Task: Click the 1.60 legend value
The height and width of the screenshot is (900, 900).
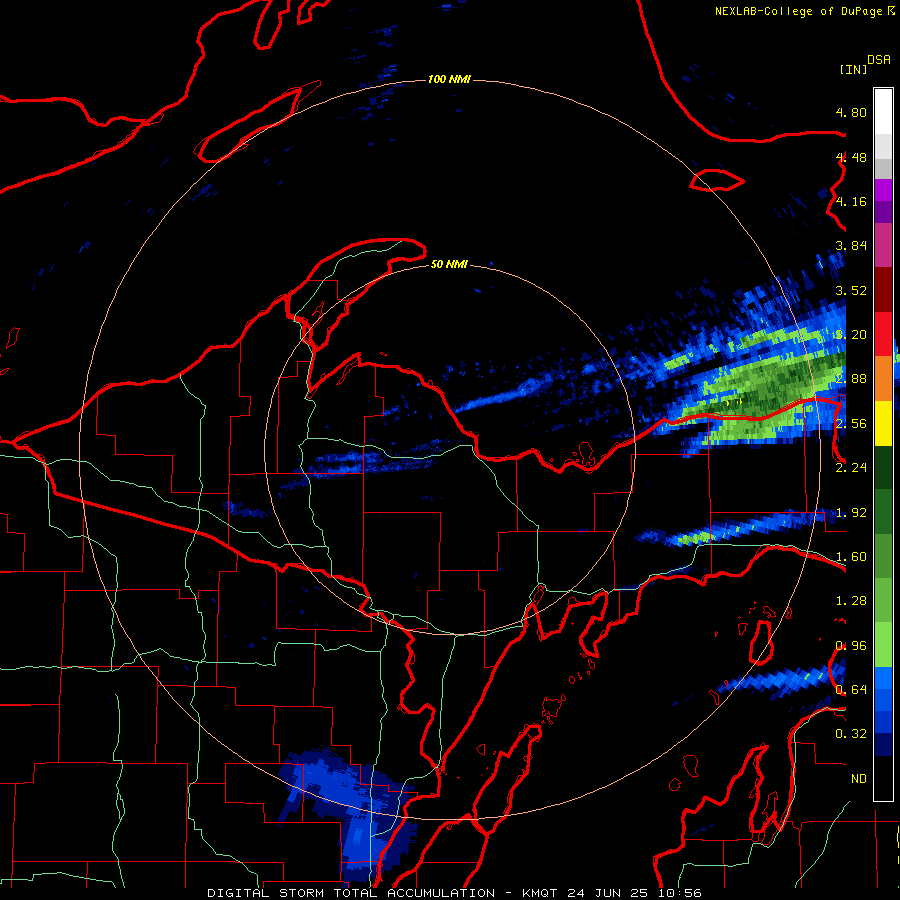Action: pyautogui.click(x=851, y=557)
